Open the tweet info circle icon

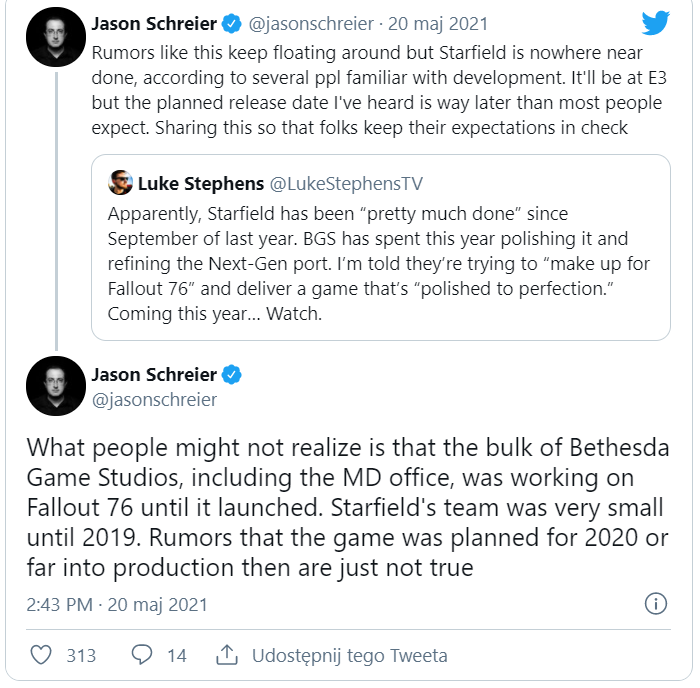pos(655,603)
